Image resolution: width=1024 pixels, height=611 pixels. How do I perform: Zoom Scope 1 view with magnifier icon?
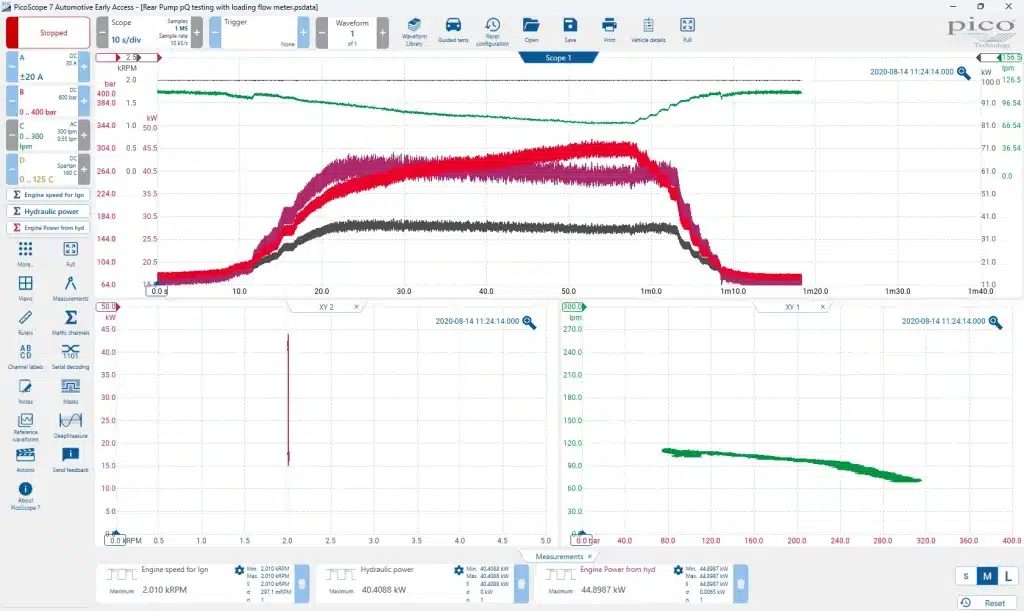point(963,73)
